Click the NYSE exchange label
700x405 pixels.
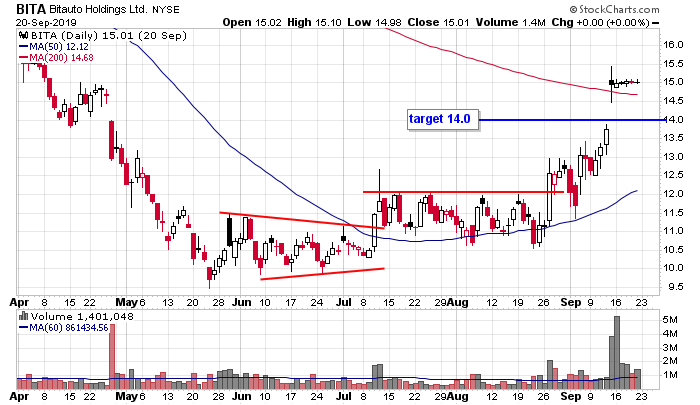[x=165, y=10]
